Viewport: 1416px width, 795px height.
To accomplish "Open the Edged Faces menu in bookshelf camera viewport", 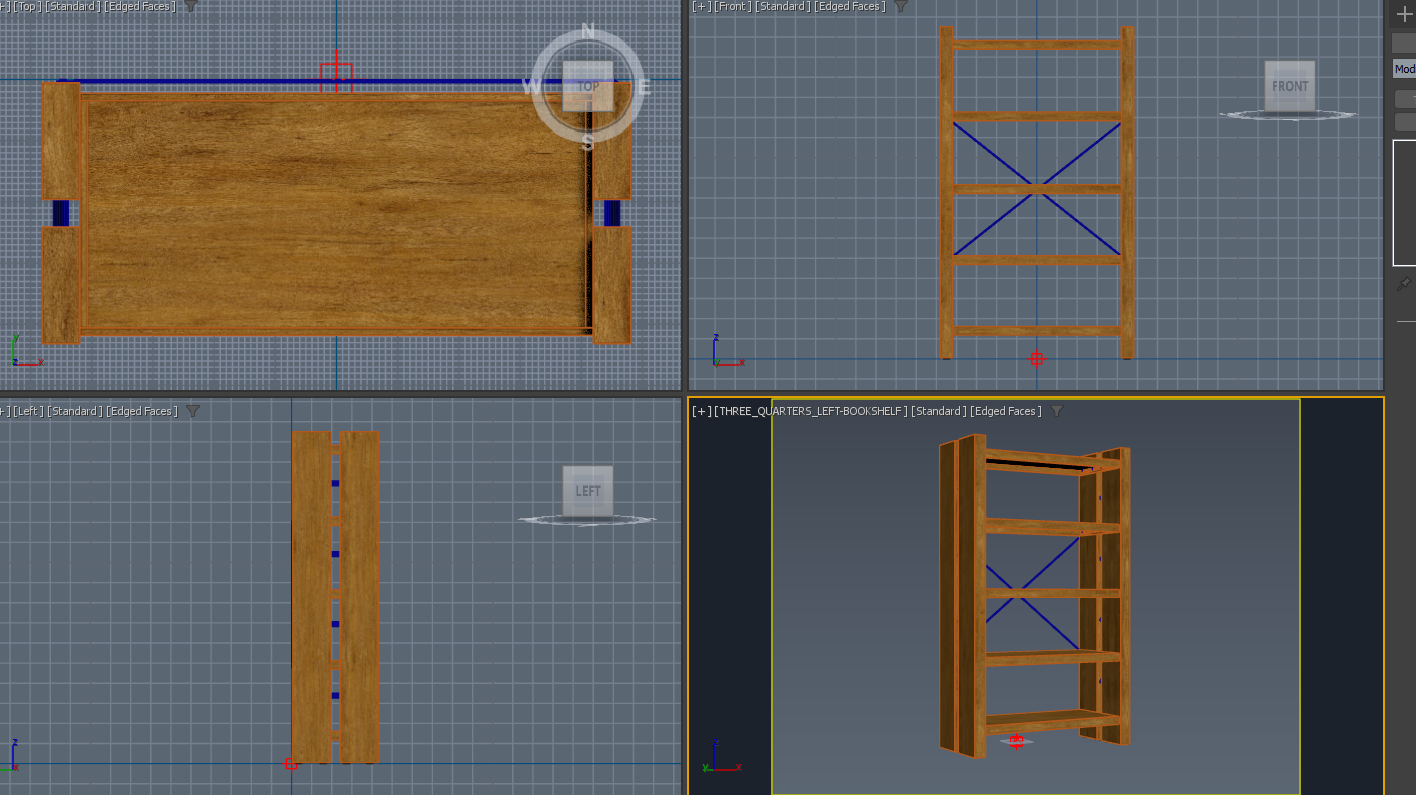I will 1005,411.
